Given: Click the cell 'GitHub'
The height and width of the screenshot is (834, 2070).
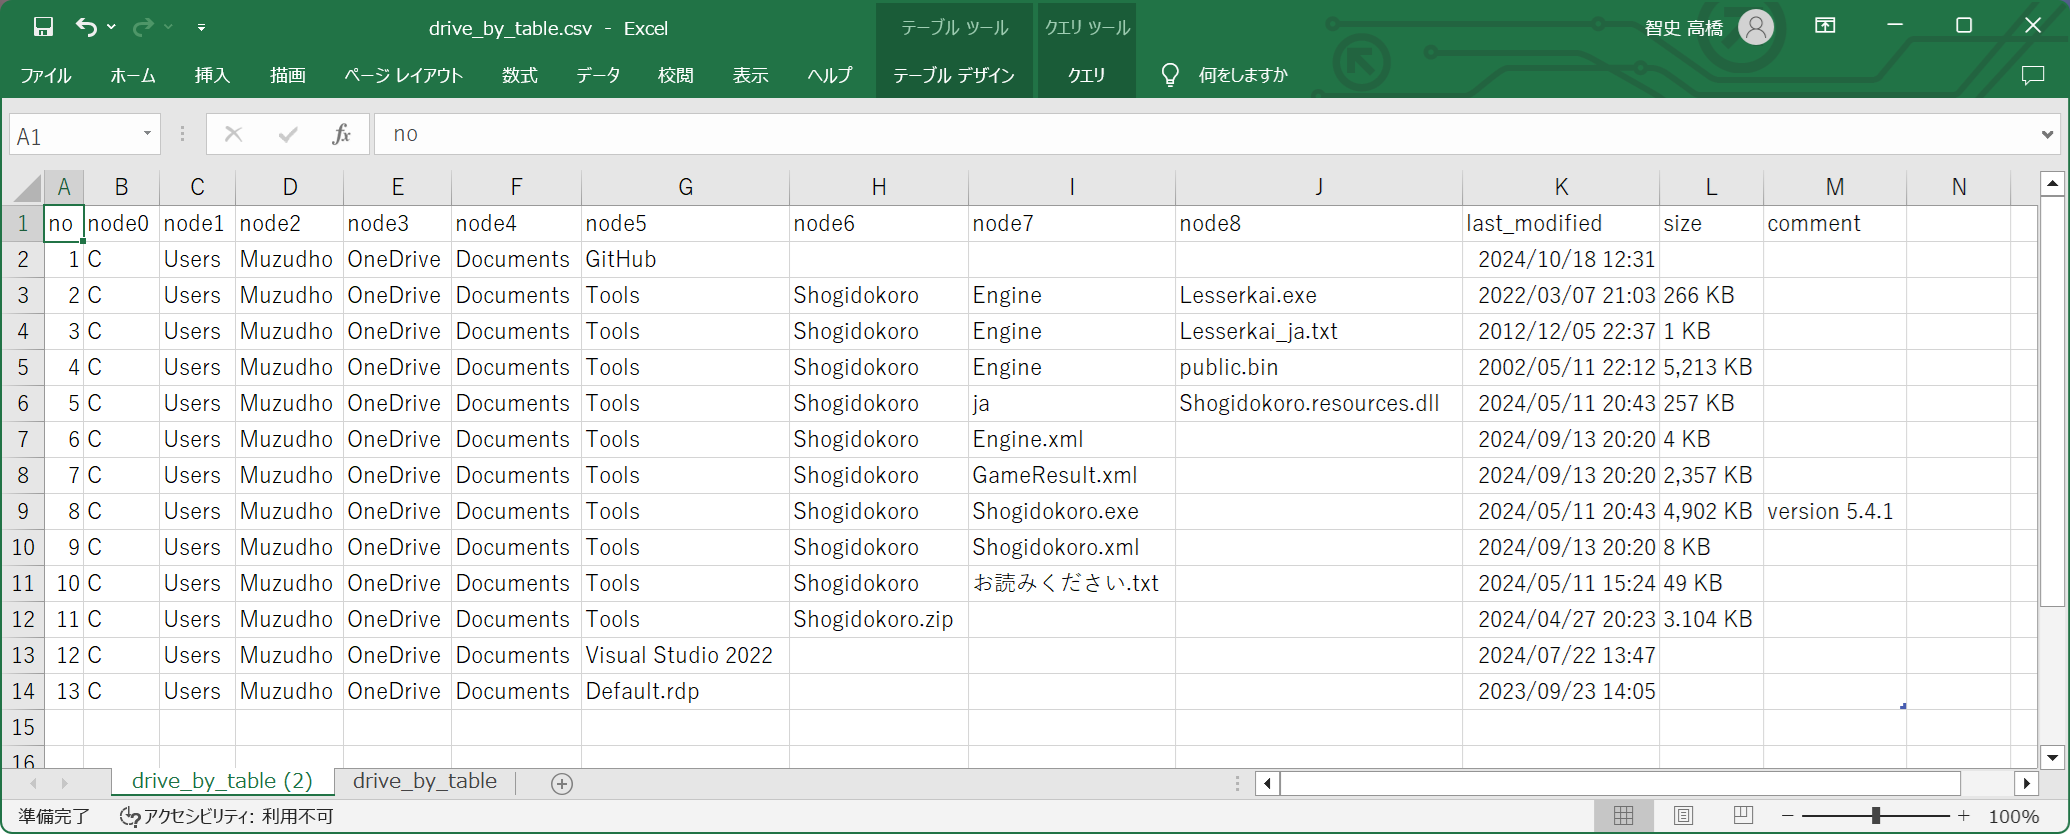Looking at the screenshot, I should [x=685, y=259].
